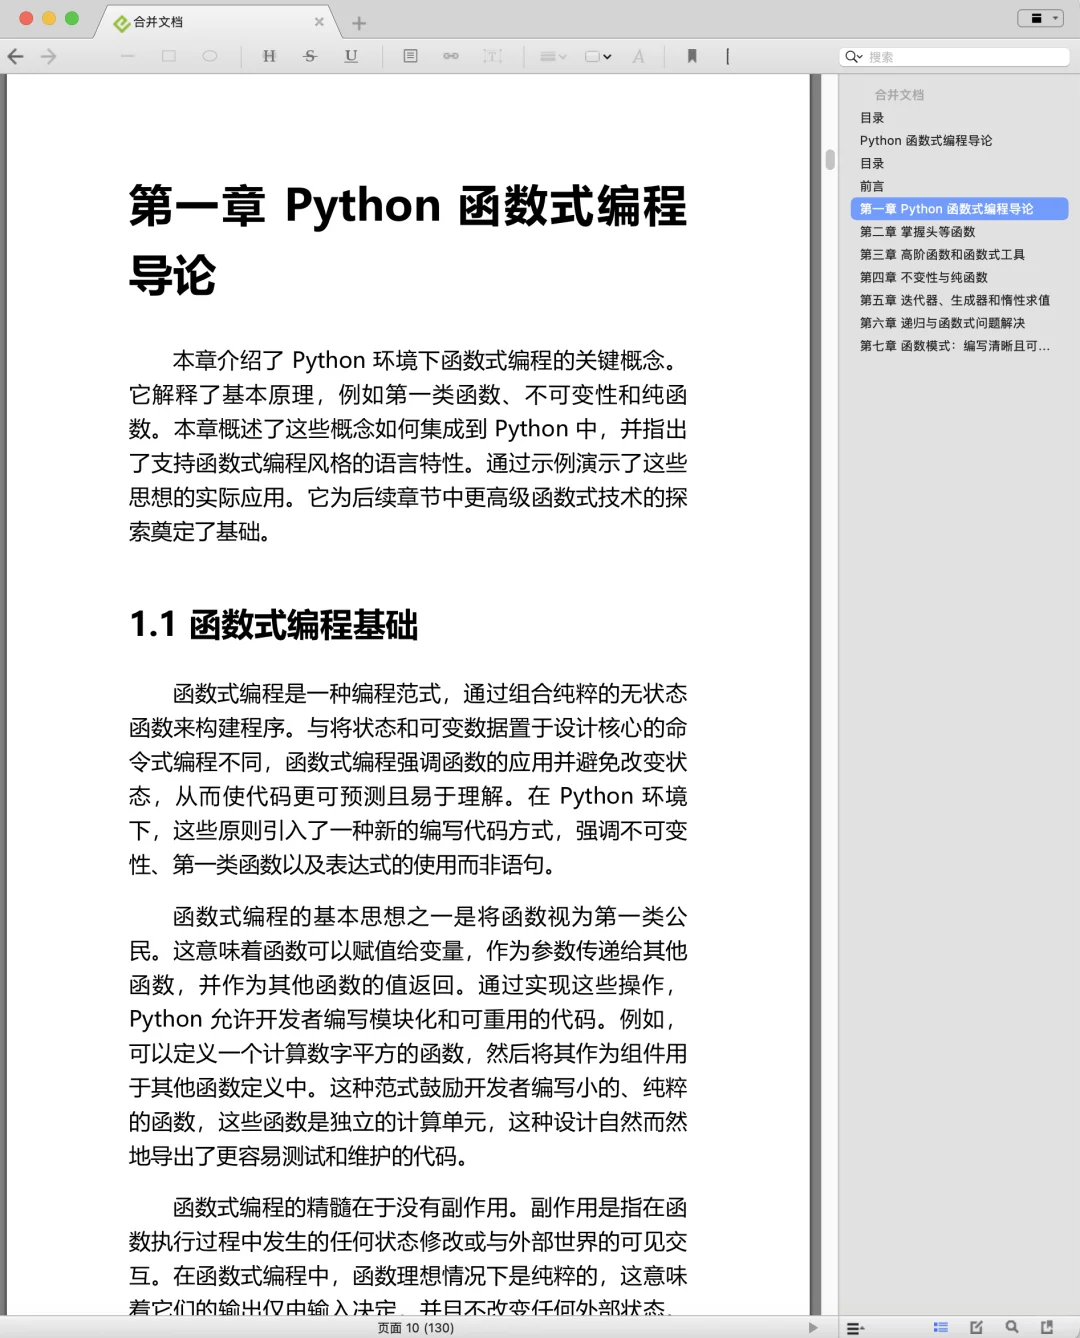Open the shape color dropdown
This screenshot has height=1338, width=1080.
click(x=598, y=56)
